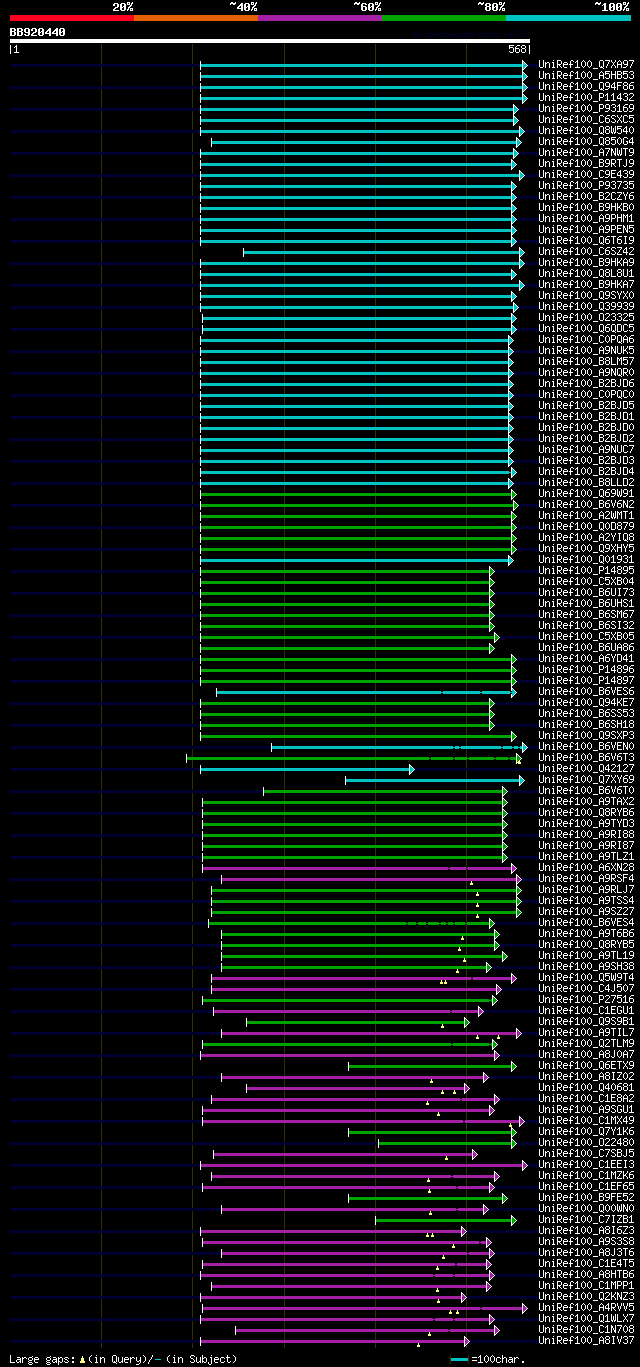
Task: Select hit label UniRef100_Q6ETX9
Action: 586,1065
